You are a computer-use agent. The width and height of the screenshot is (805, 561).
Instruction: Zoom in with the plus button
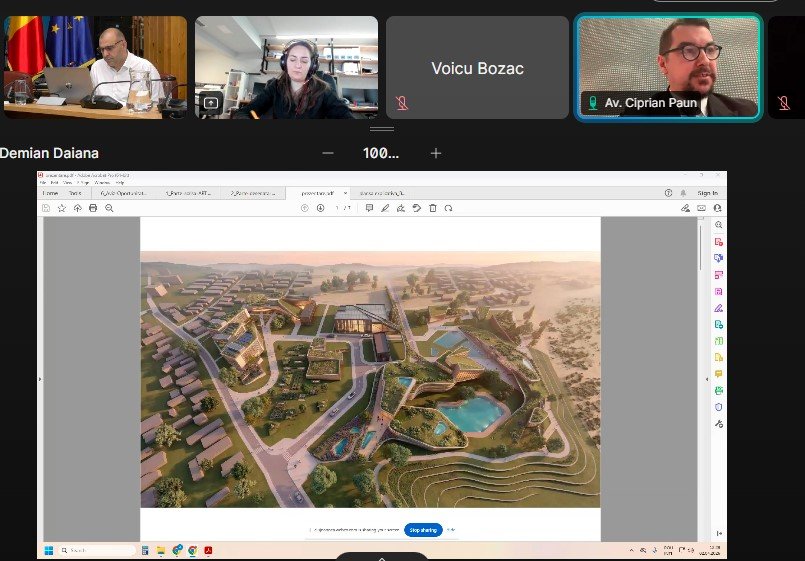tap(436, 153)
